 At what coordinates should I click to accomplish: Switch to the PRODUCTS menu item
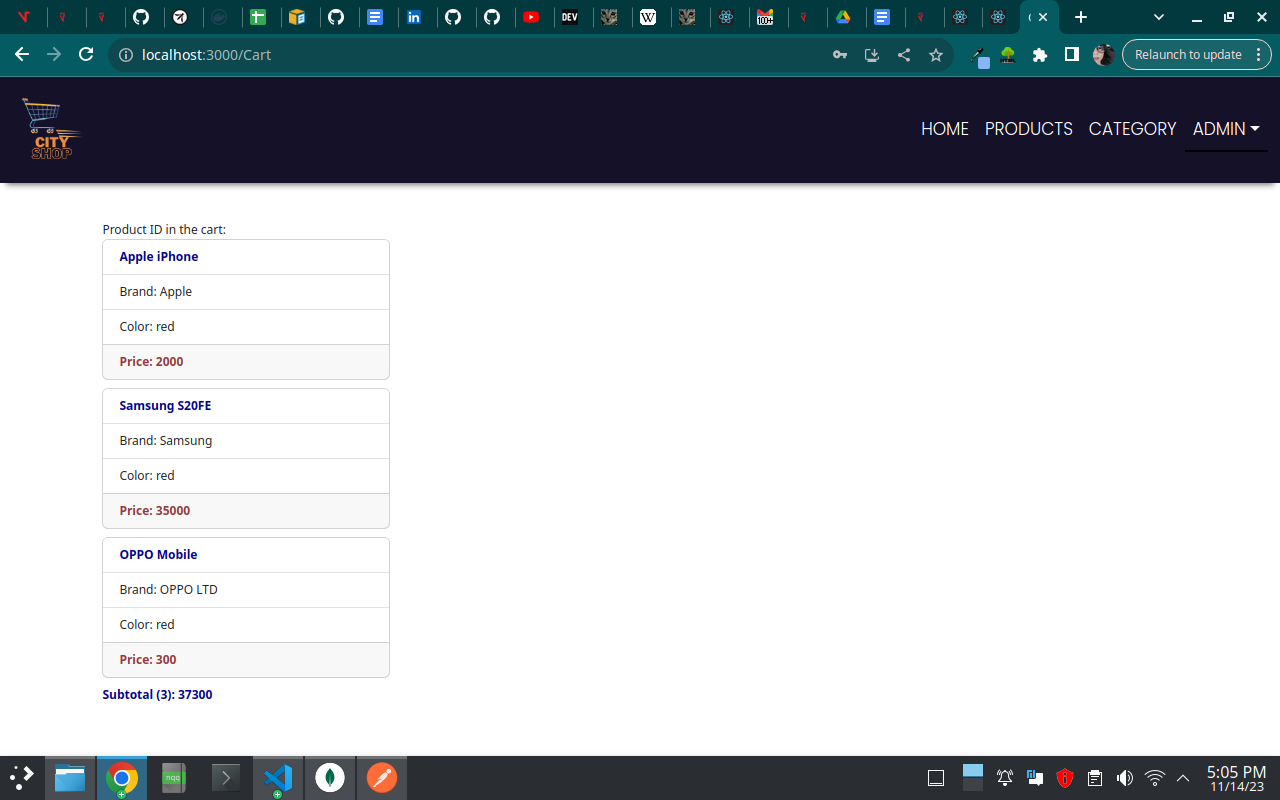coord(1028,129)
